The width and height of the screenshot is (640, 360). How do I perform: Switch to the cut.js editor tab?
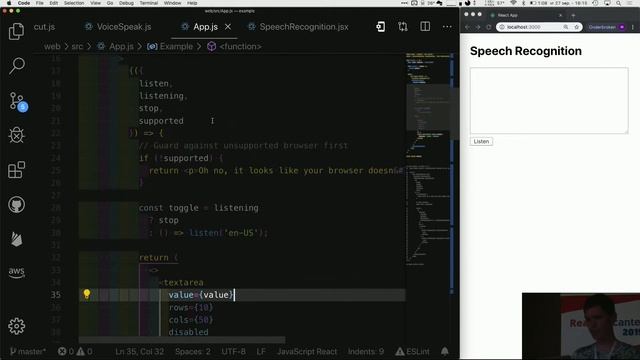tap(44, 27)
